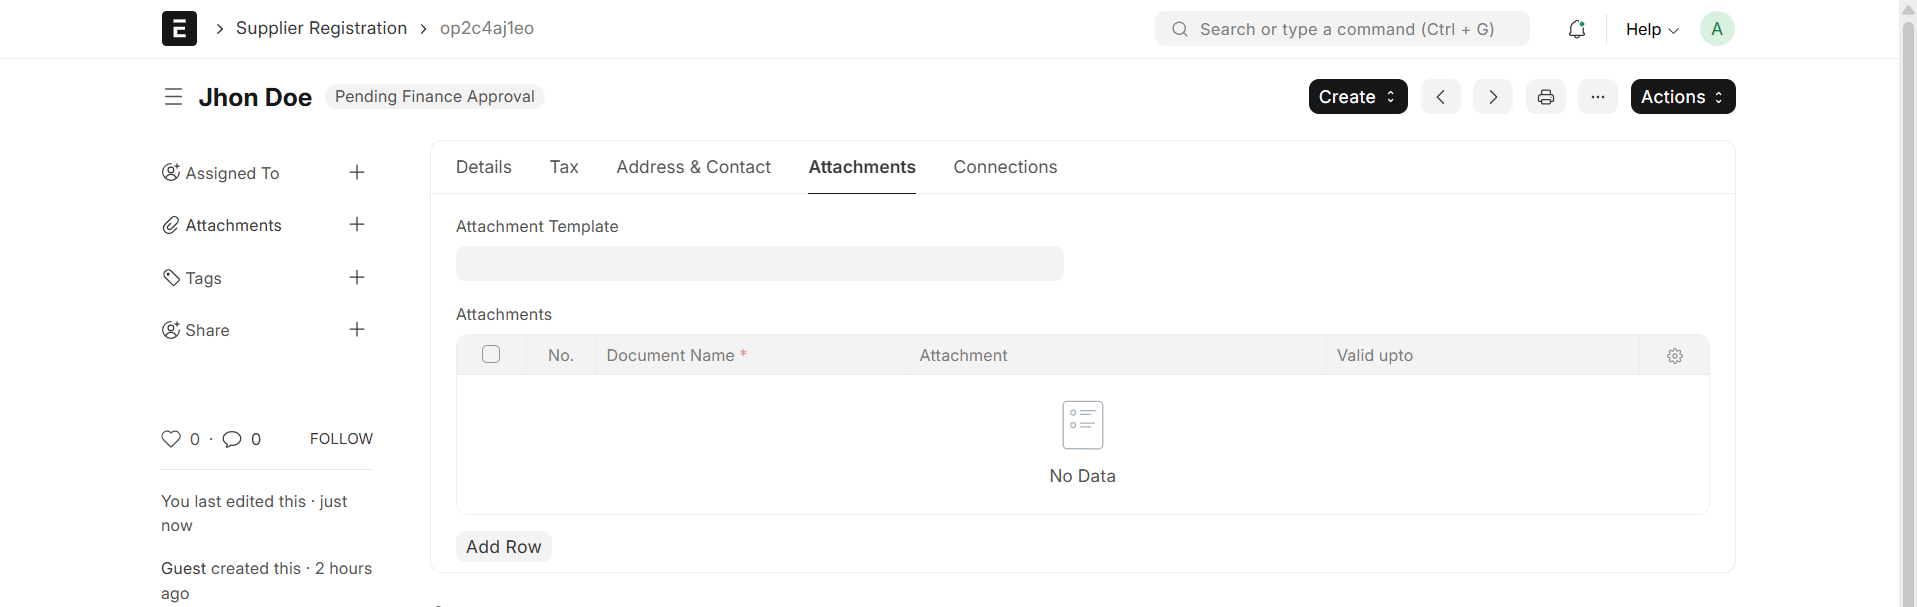Print this supplier registration
The width and height of the screenshot is (1917, 607).
[1546, 97]
